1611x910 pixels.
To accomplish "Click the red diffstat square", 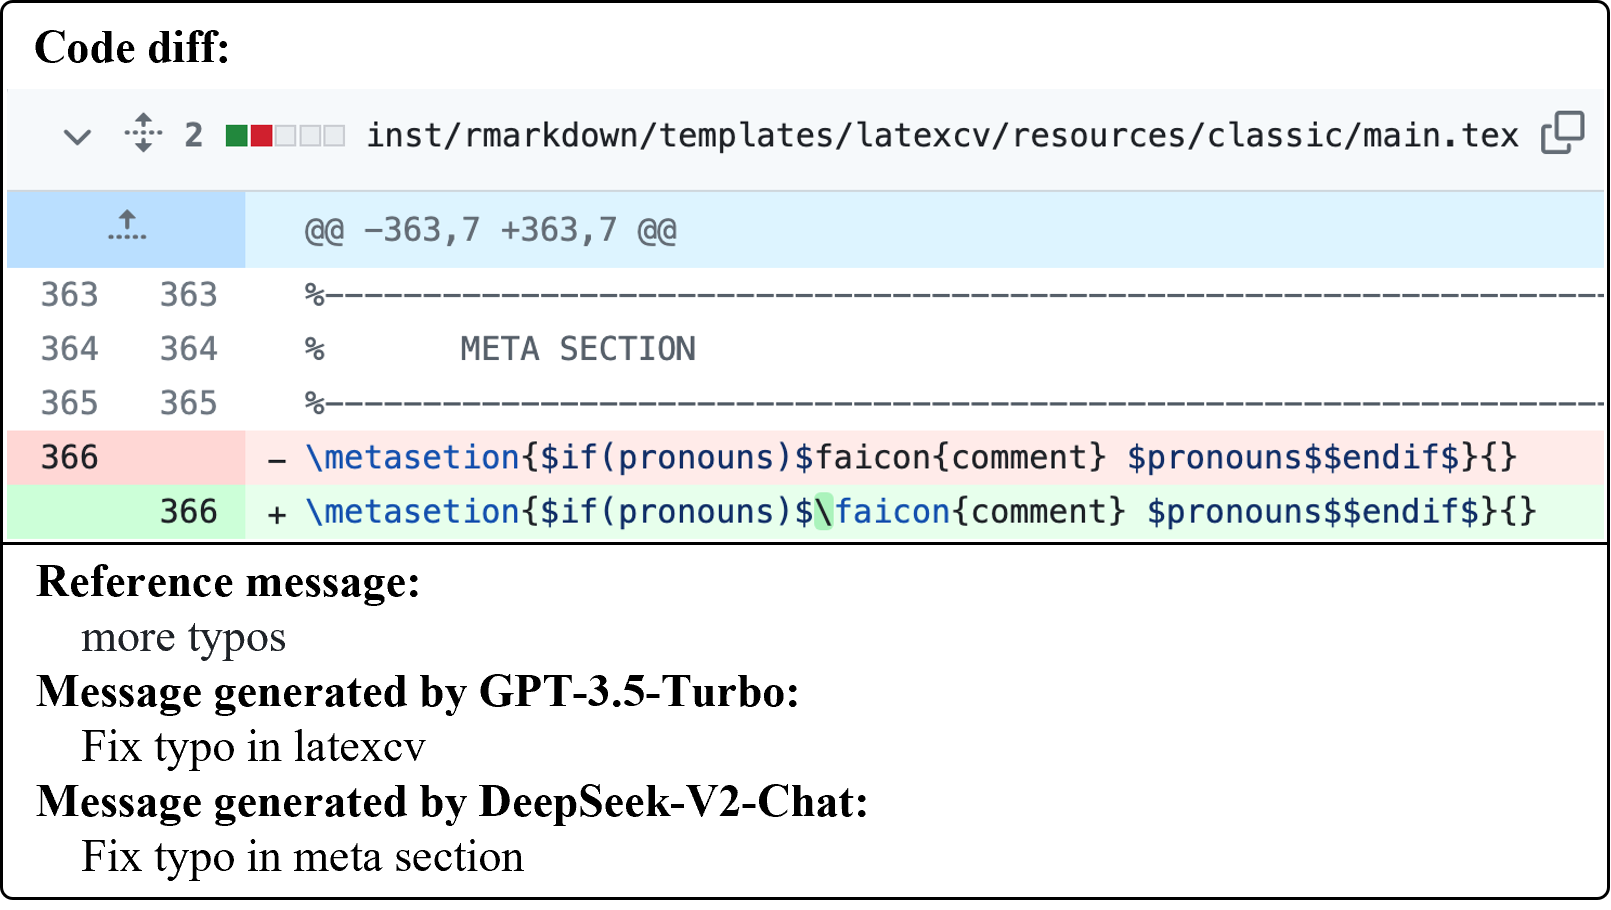I will pyautogui.click(x=261, y=136).
